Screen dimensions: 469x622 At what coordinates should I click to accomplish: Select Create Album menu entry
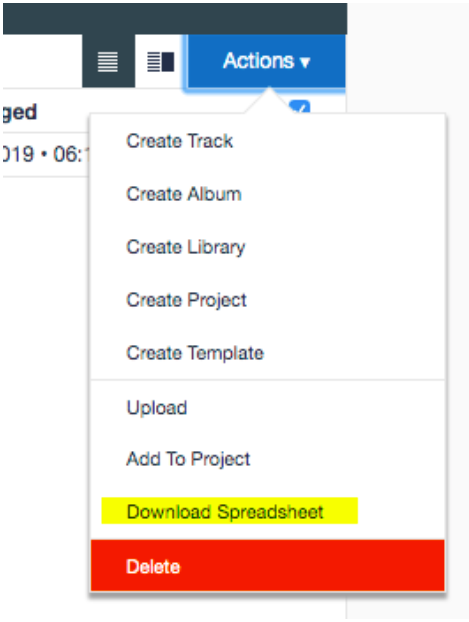(x=184, y=194)
